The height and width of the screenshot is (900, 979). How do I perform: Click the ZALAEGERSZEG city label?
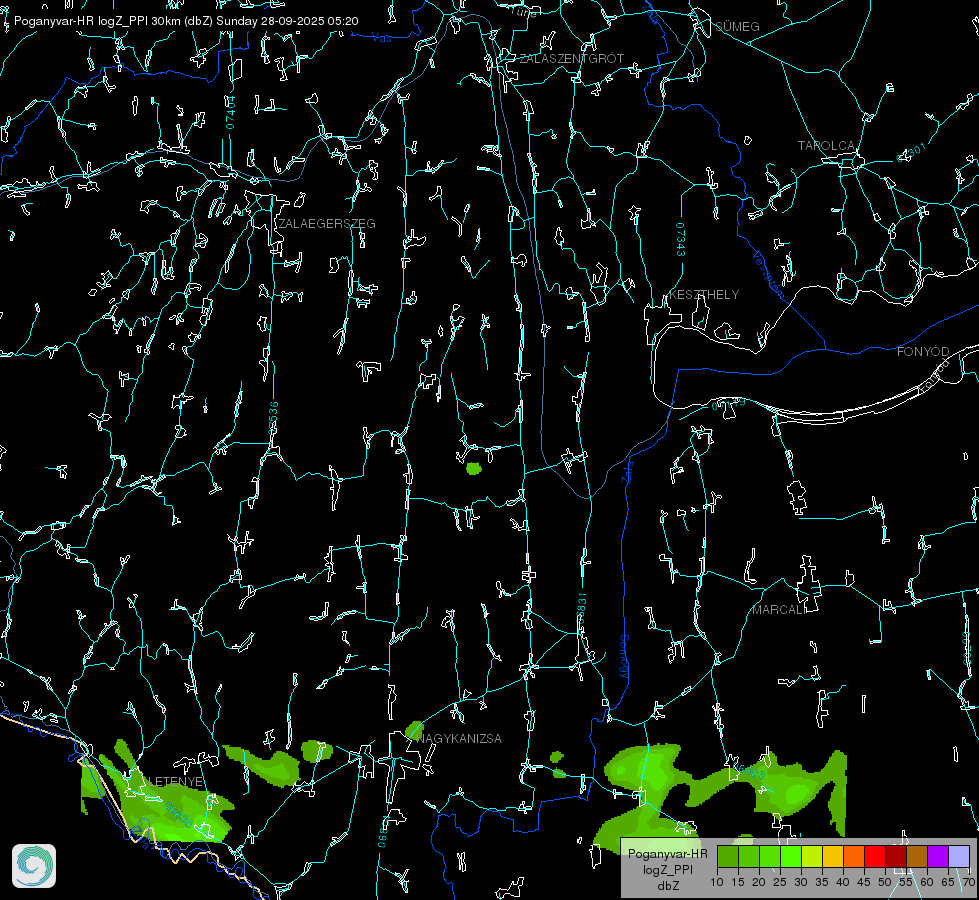coord(327,224)
